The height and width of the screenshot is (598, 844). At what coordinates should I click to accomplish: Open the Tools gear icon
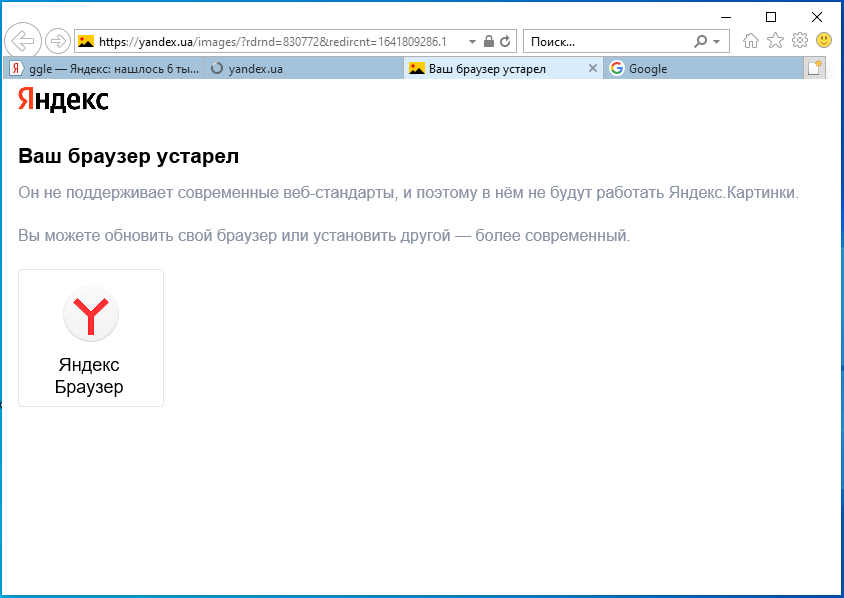pos(800,40)
